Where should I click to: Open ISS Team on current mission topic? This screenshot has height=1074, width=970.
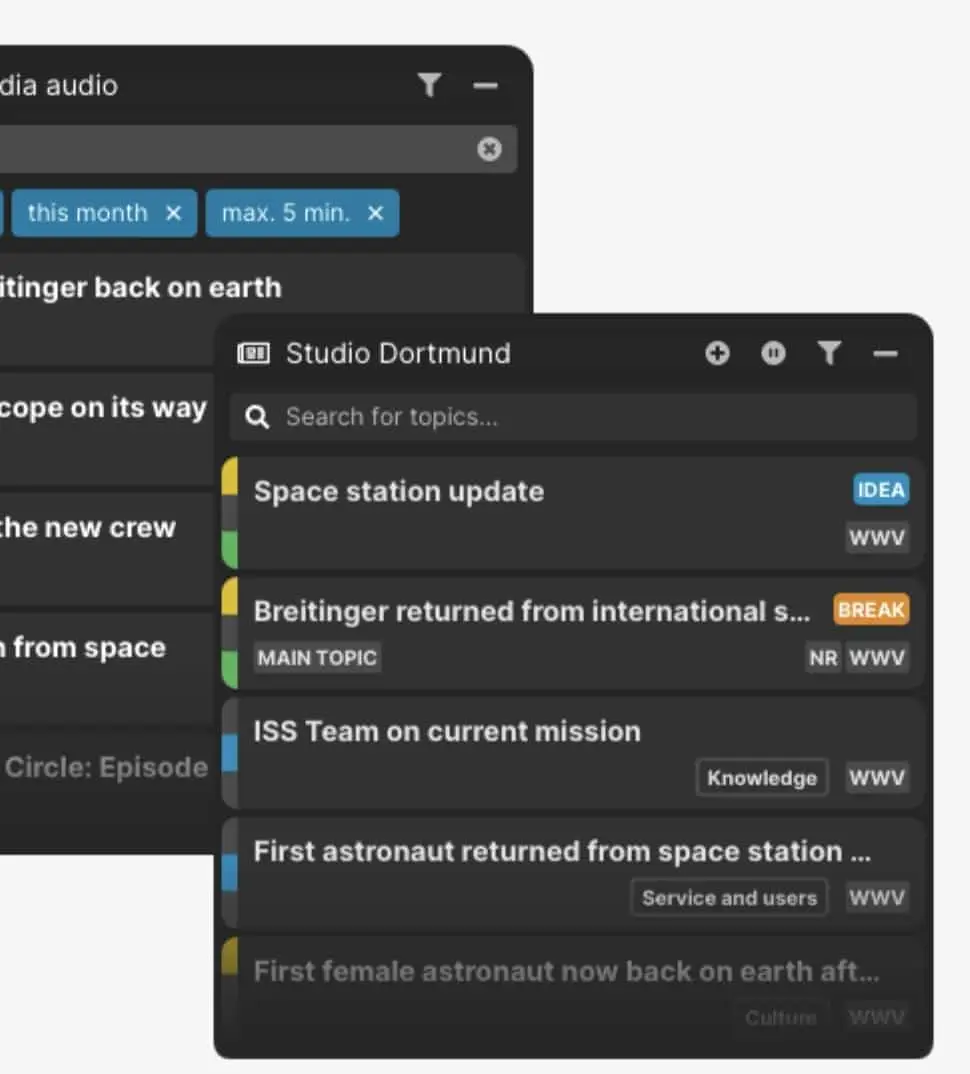(447, 732)
